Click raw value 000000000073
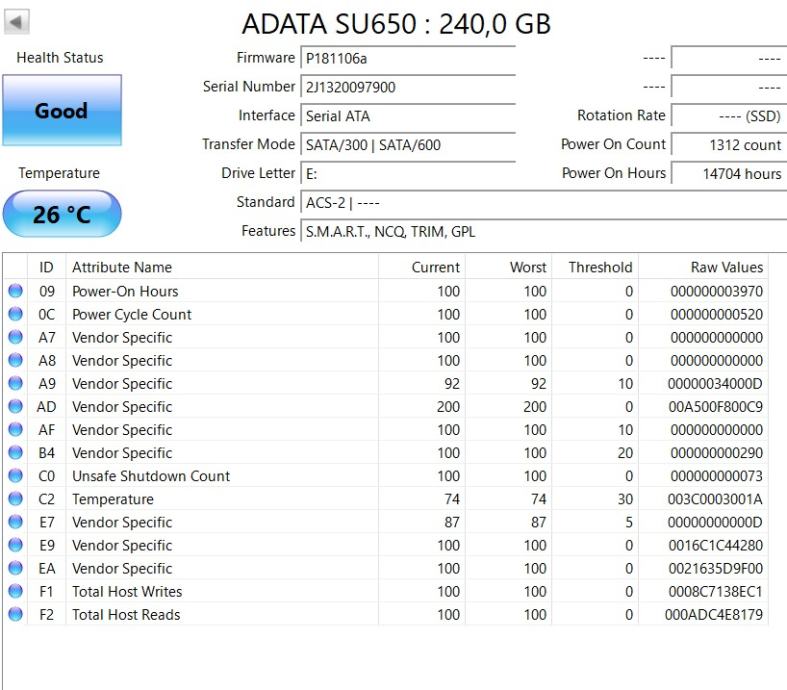 pos(716,476)
